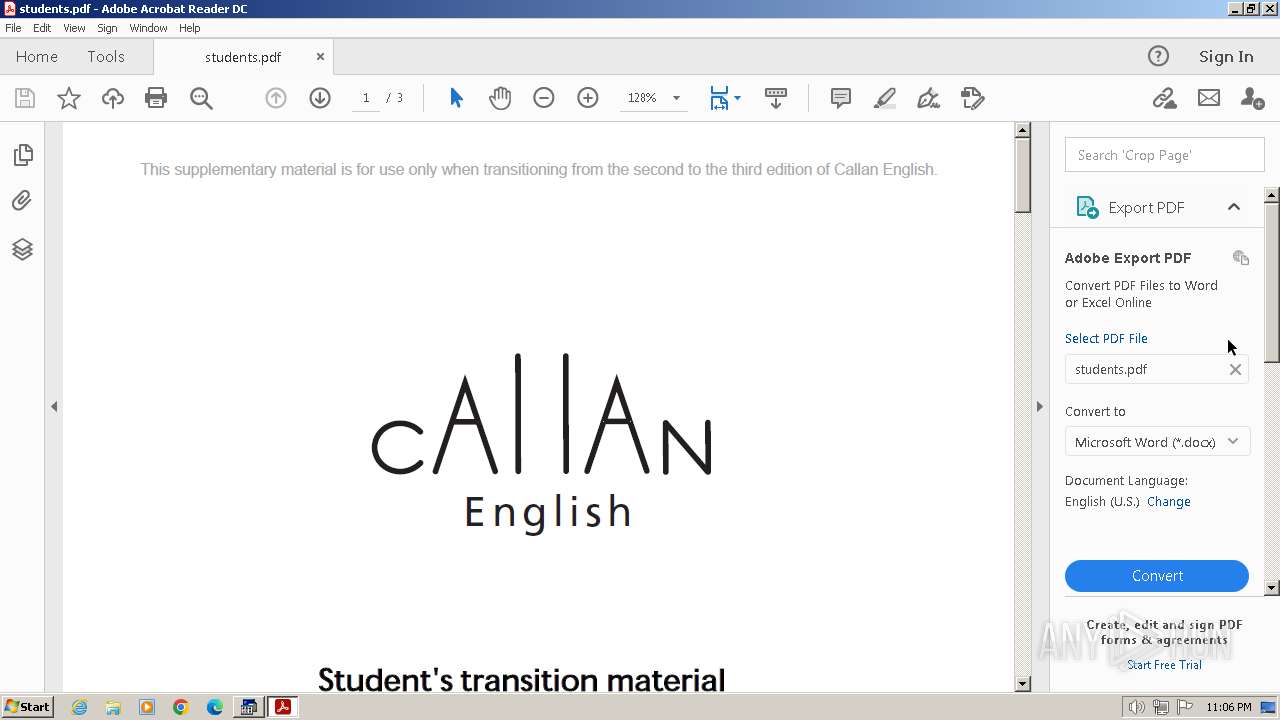Switch to the Tools tab
The height and width of the screenshot is (720, 1280).
(106, 57)
